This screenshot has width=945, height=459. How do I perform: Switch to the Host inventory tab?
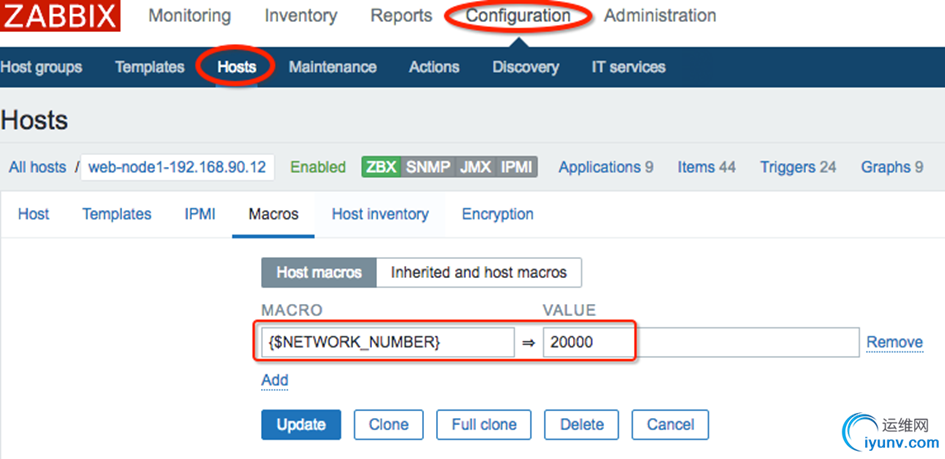click(380, 214)
